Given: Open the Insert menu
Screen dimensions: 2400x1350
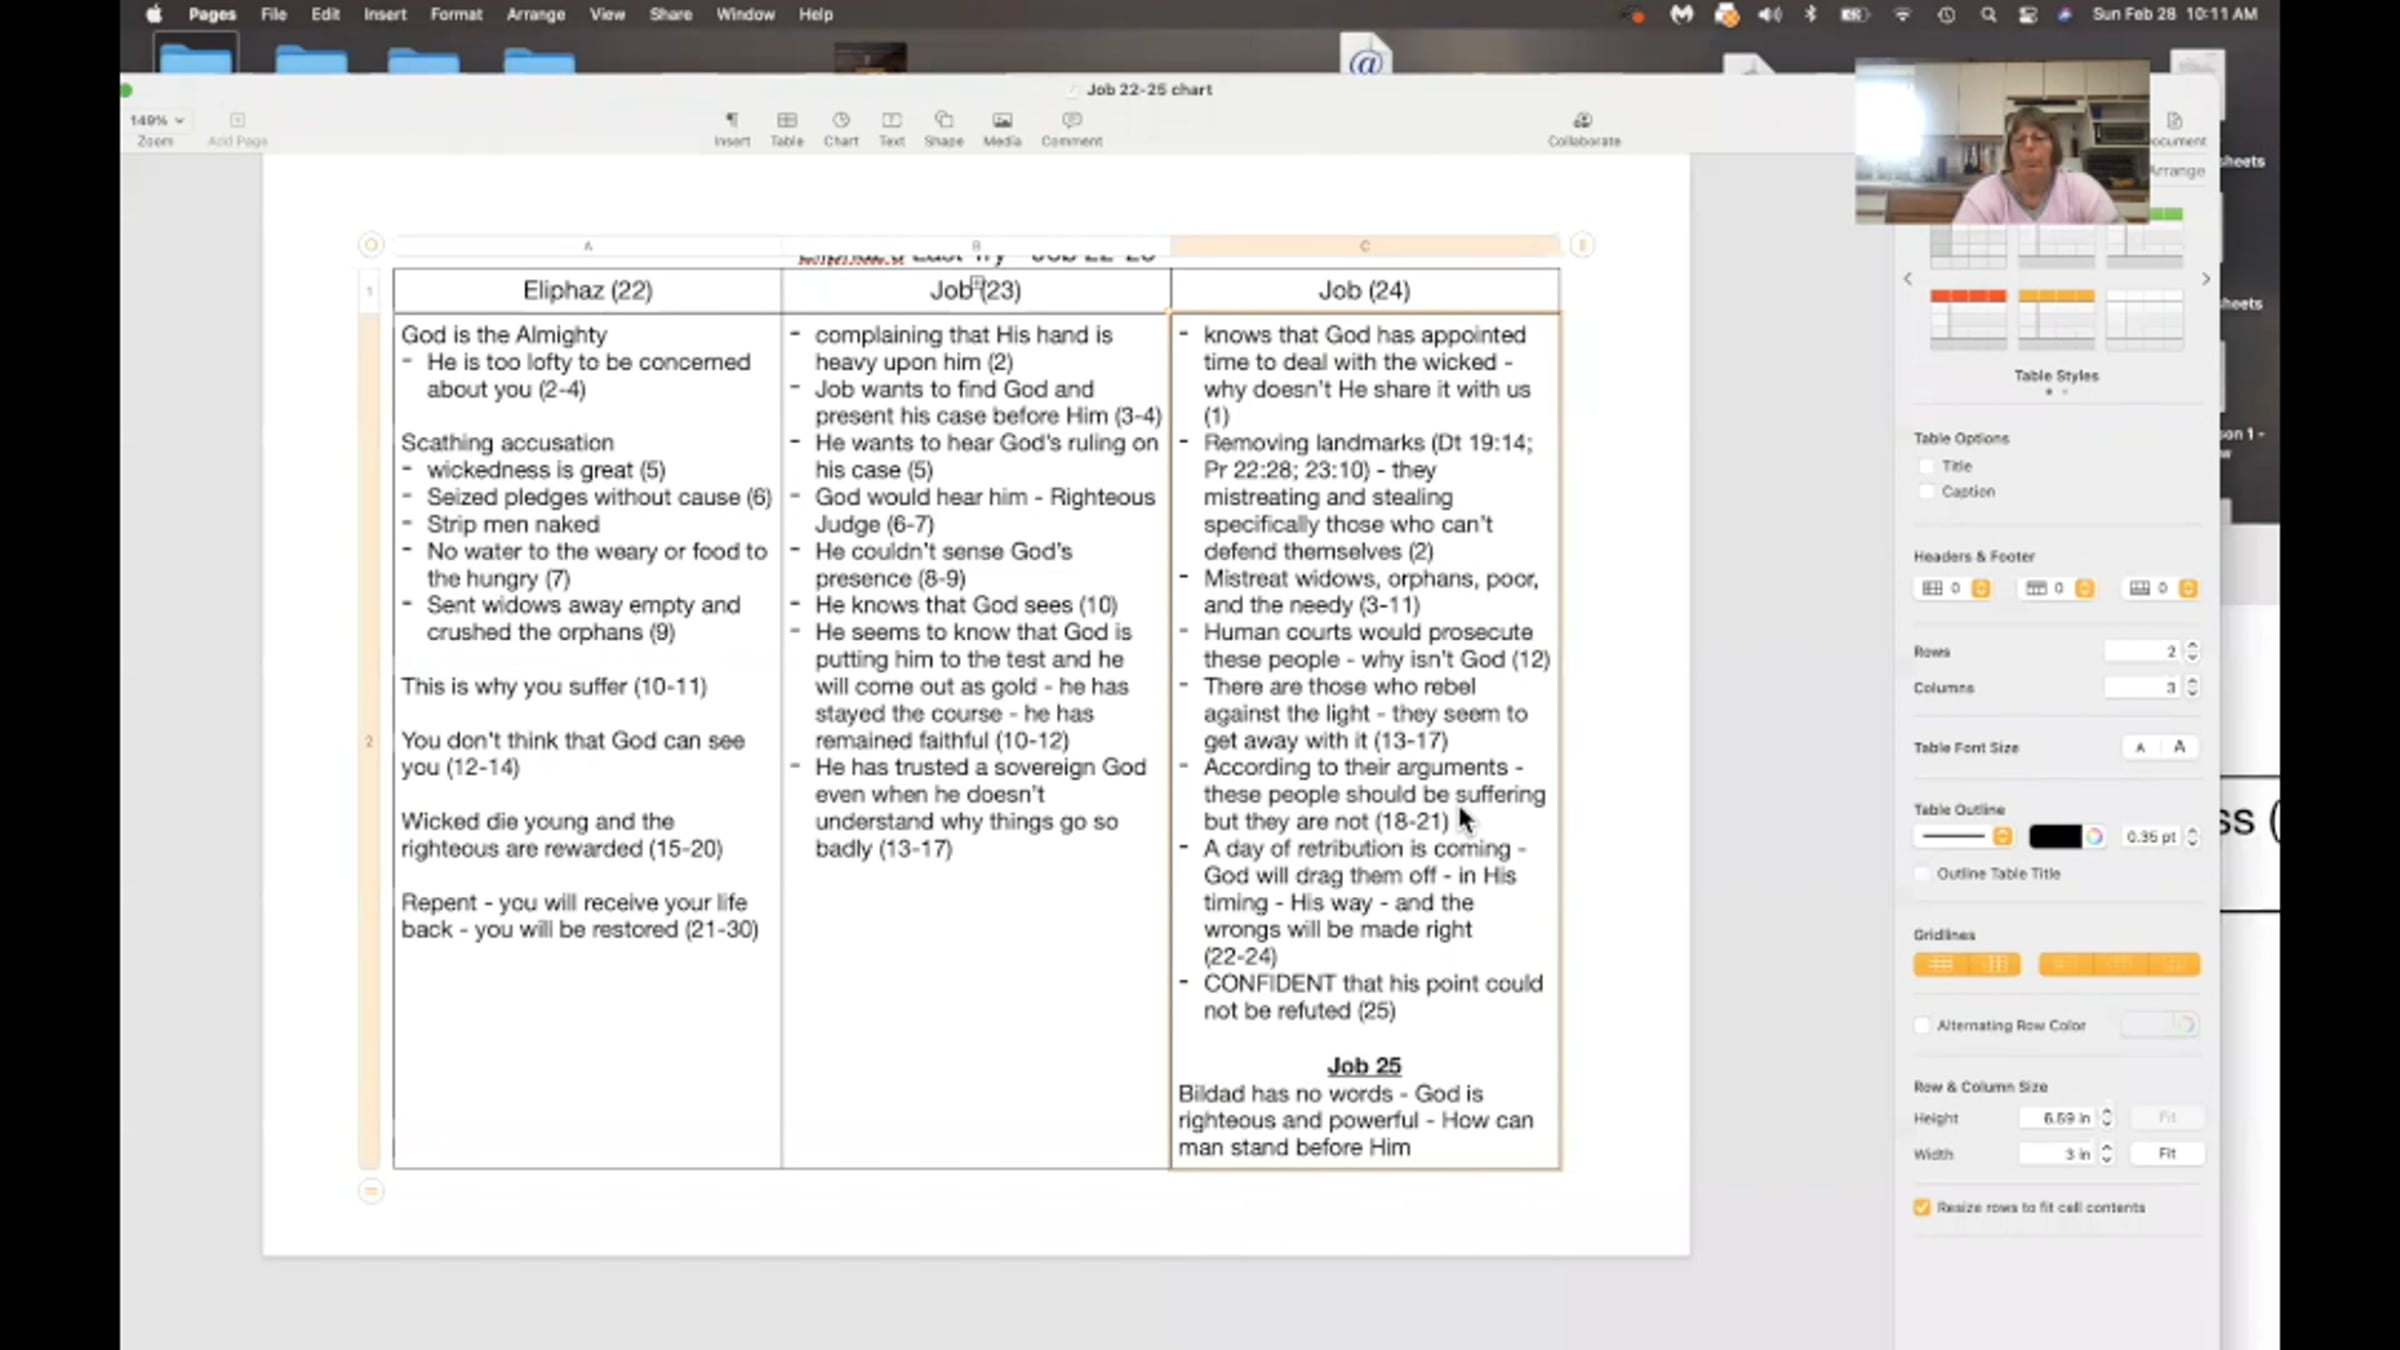Looking at the screenshot, I should tap(385, 14).
